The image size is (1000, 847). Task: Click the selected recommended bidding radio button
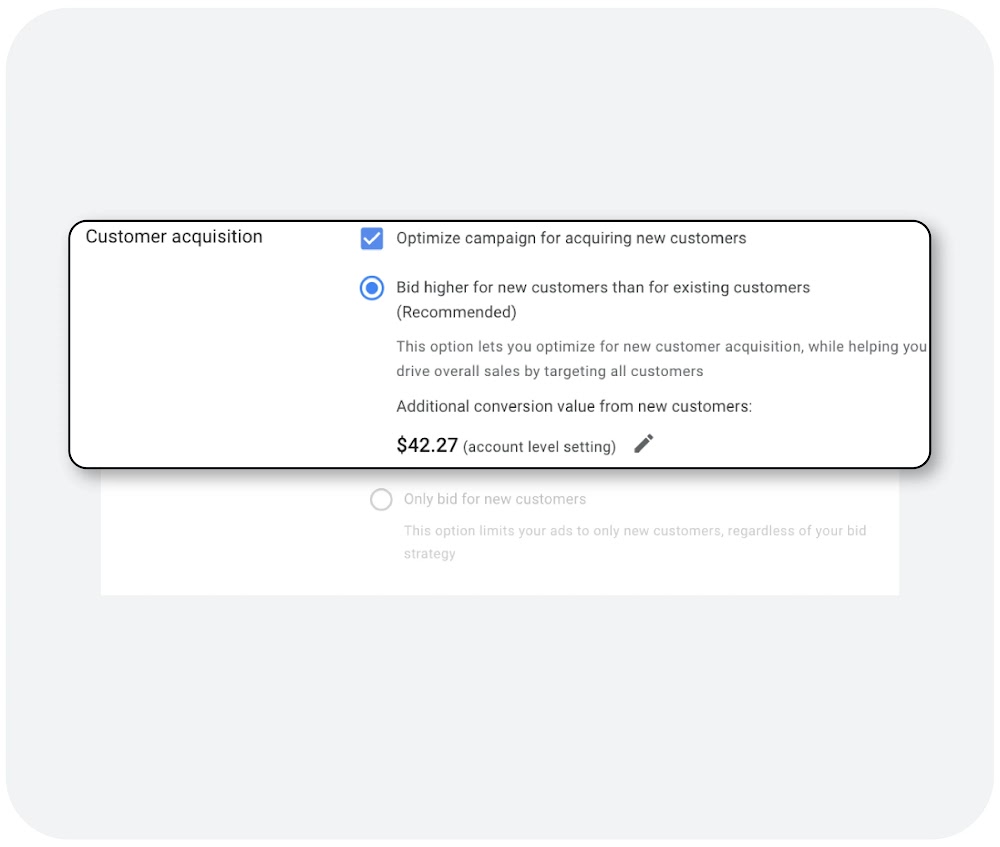click(x=372, y=288)
